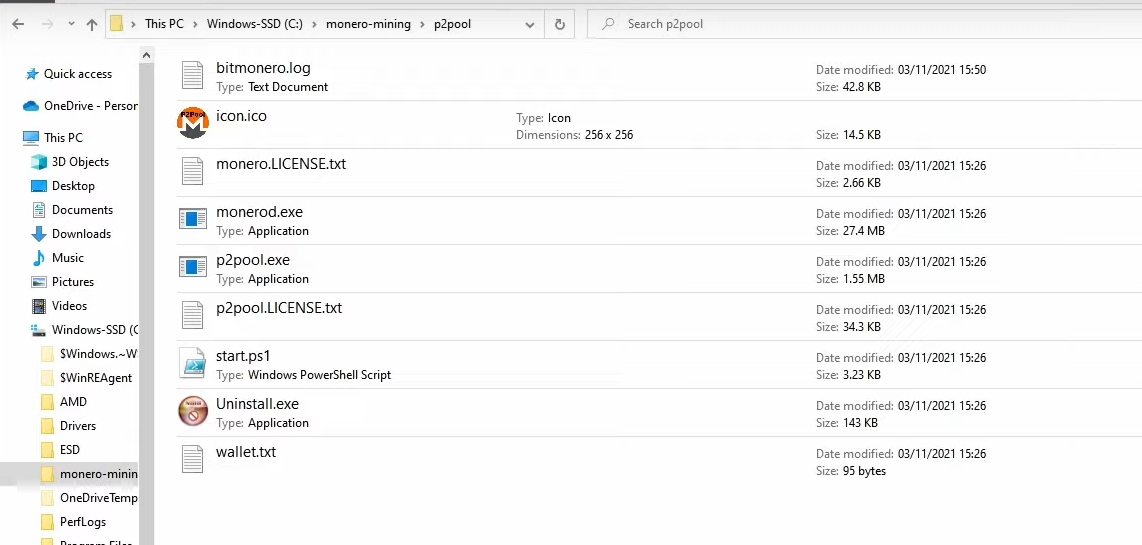Image resolution: width=1142 pixels, height=545 pixels.
Task: Select the start.ps1 file name
Action: tap(243, 357)
